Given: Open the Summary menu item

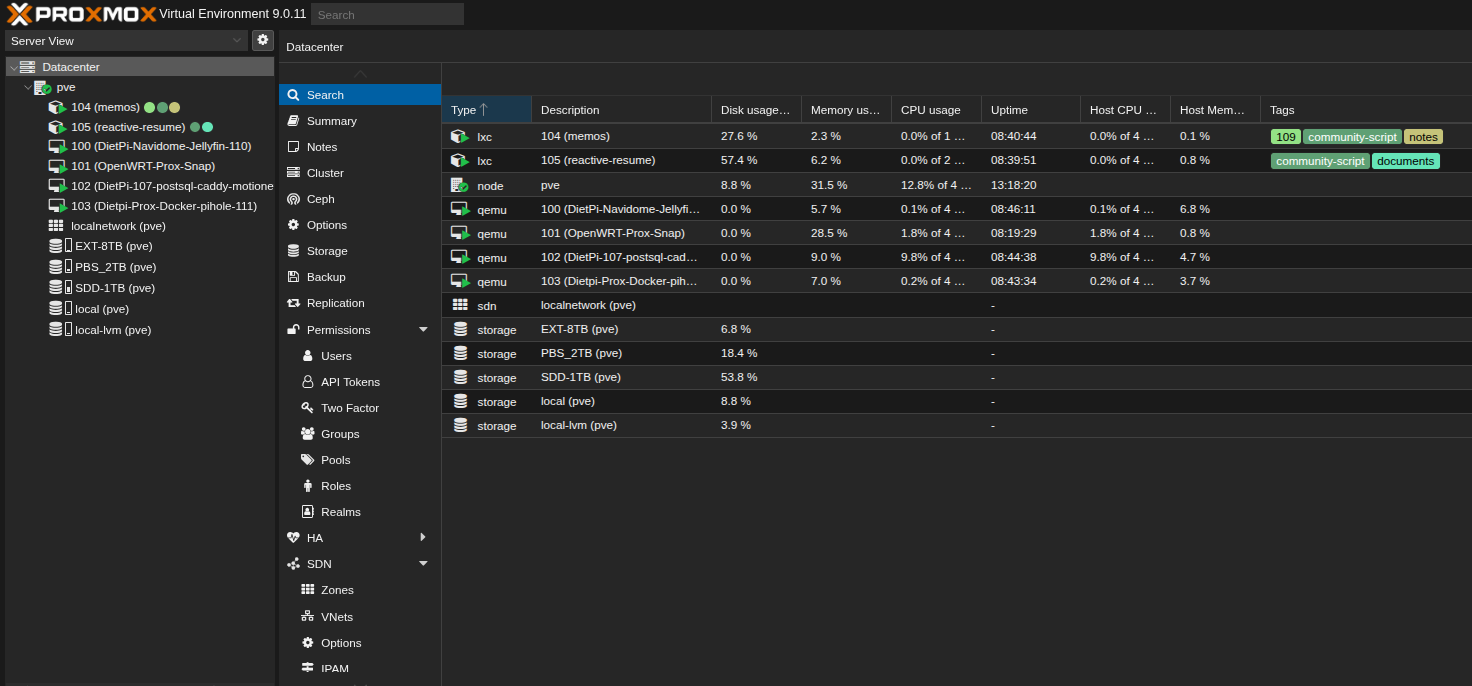Looking at the screenshot, I should (331, 121).
